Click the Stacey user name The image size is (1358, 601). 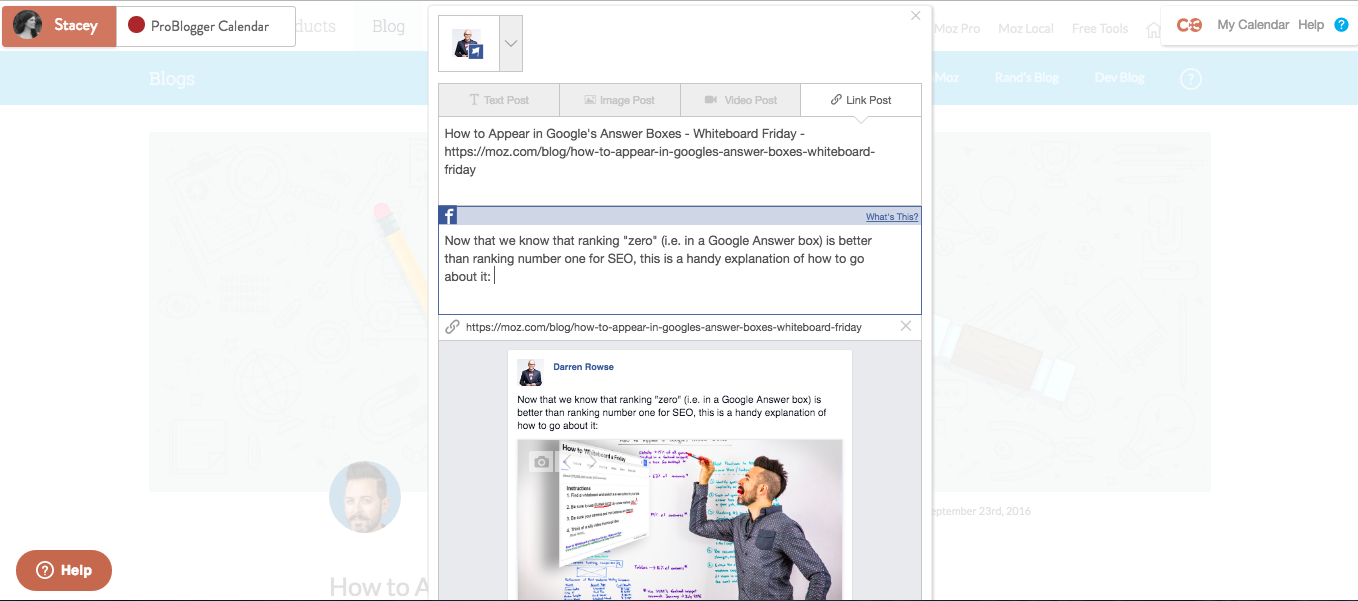[76, 26]
